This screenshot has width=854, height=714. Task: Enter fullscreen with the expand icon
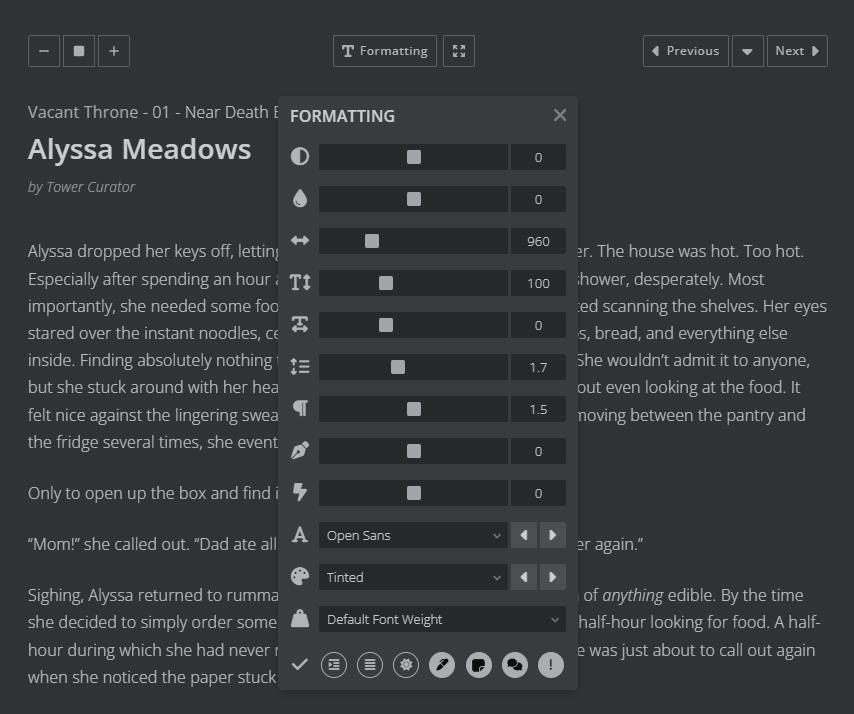click(459, 51)
